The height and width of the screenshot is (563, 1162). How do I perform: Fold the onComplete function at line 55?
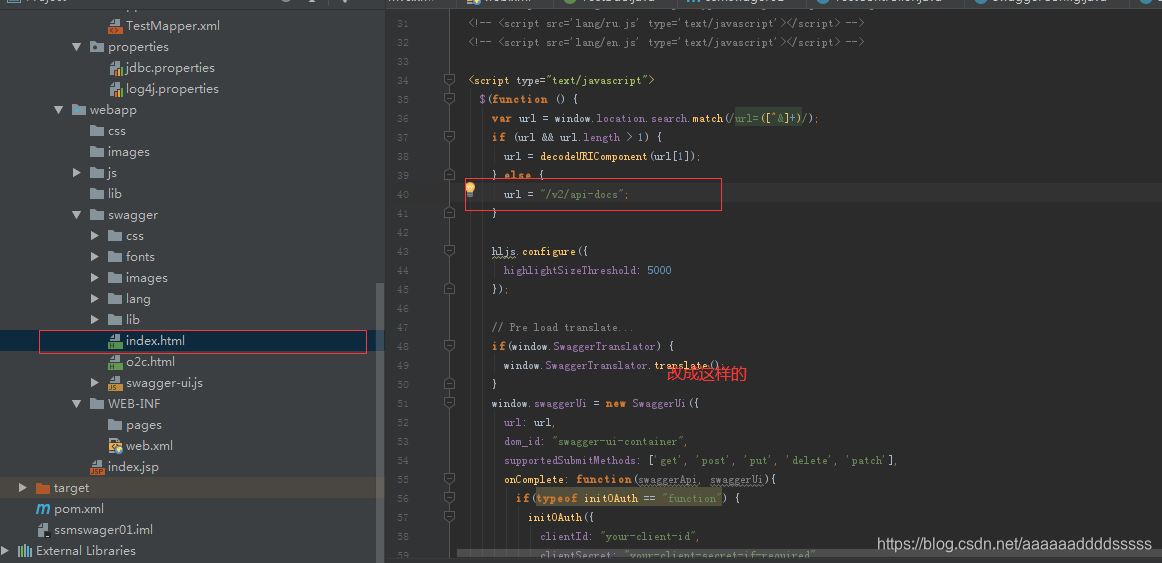448,479
